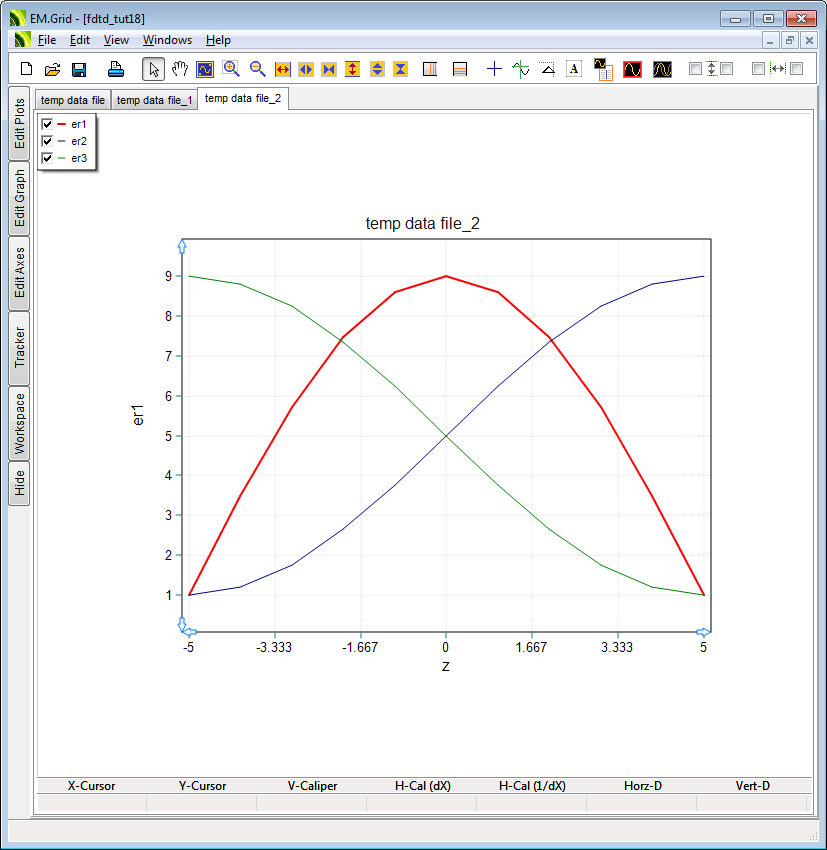Image resolution: width=827 pixels, height=850 pixels.
Task: Click the Hide side button
Action: tap(19, 484)
